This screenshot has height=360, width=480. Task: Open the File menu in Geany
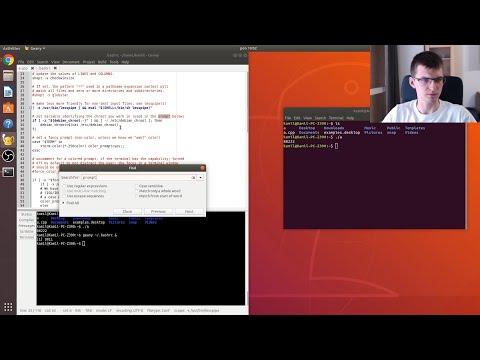tap(21, 62)
